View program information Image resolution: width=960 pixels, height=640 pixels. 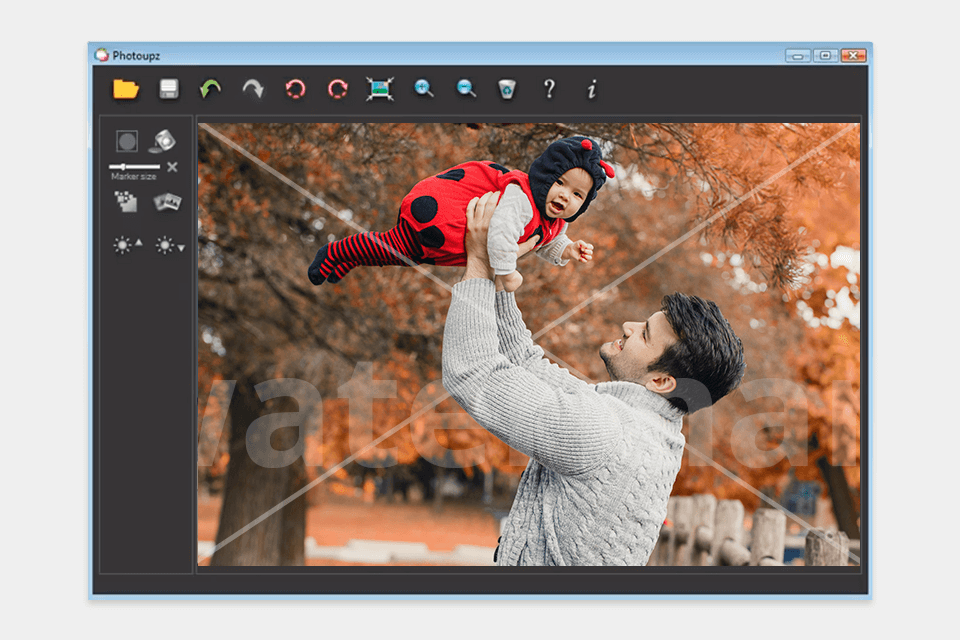tap(590, 89)
